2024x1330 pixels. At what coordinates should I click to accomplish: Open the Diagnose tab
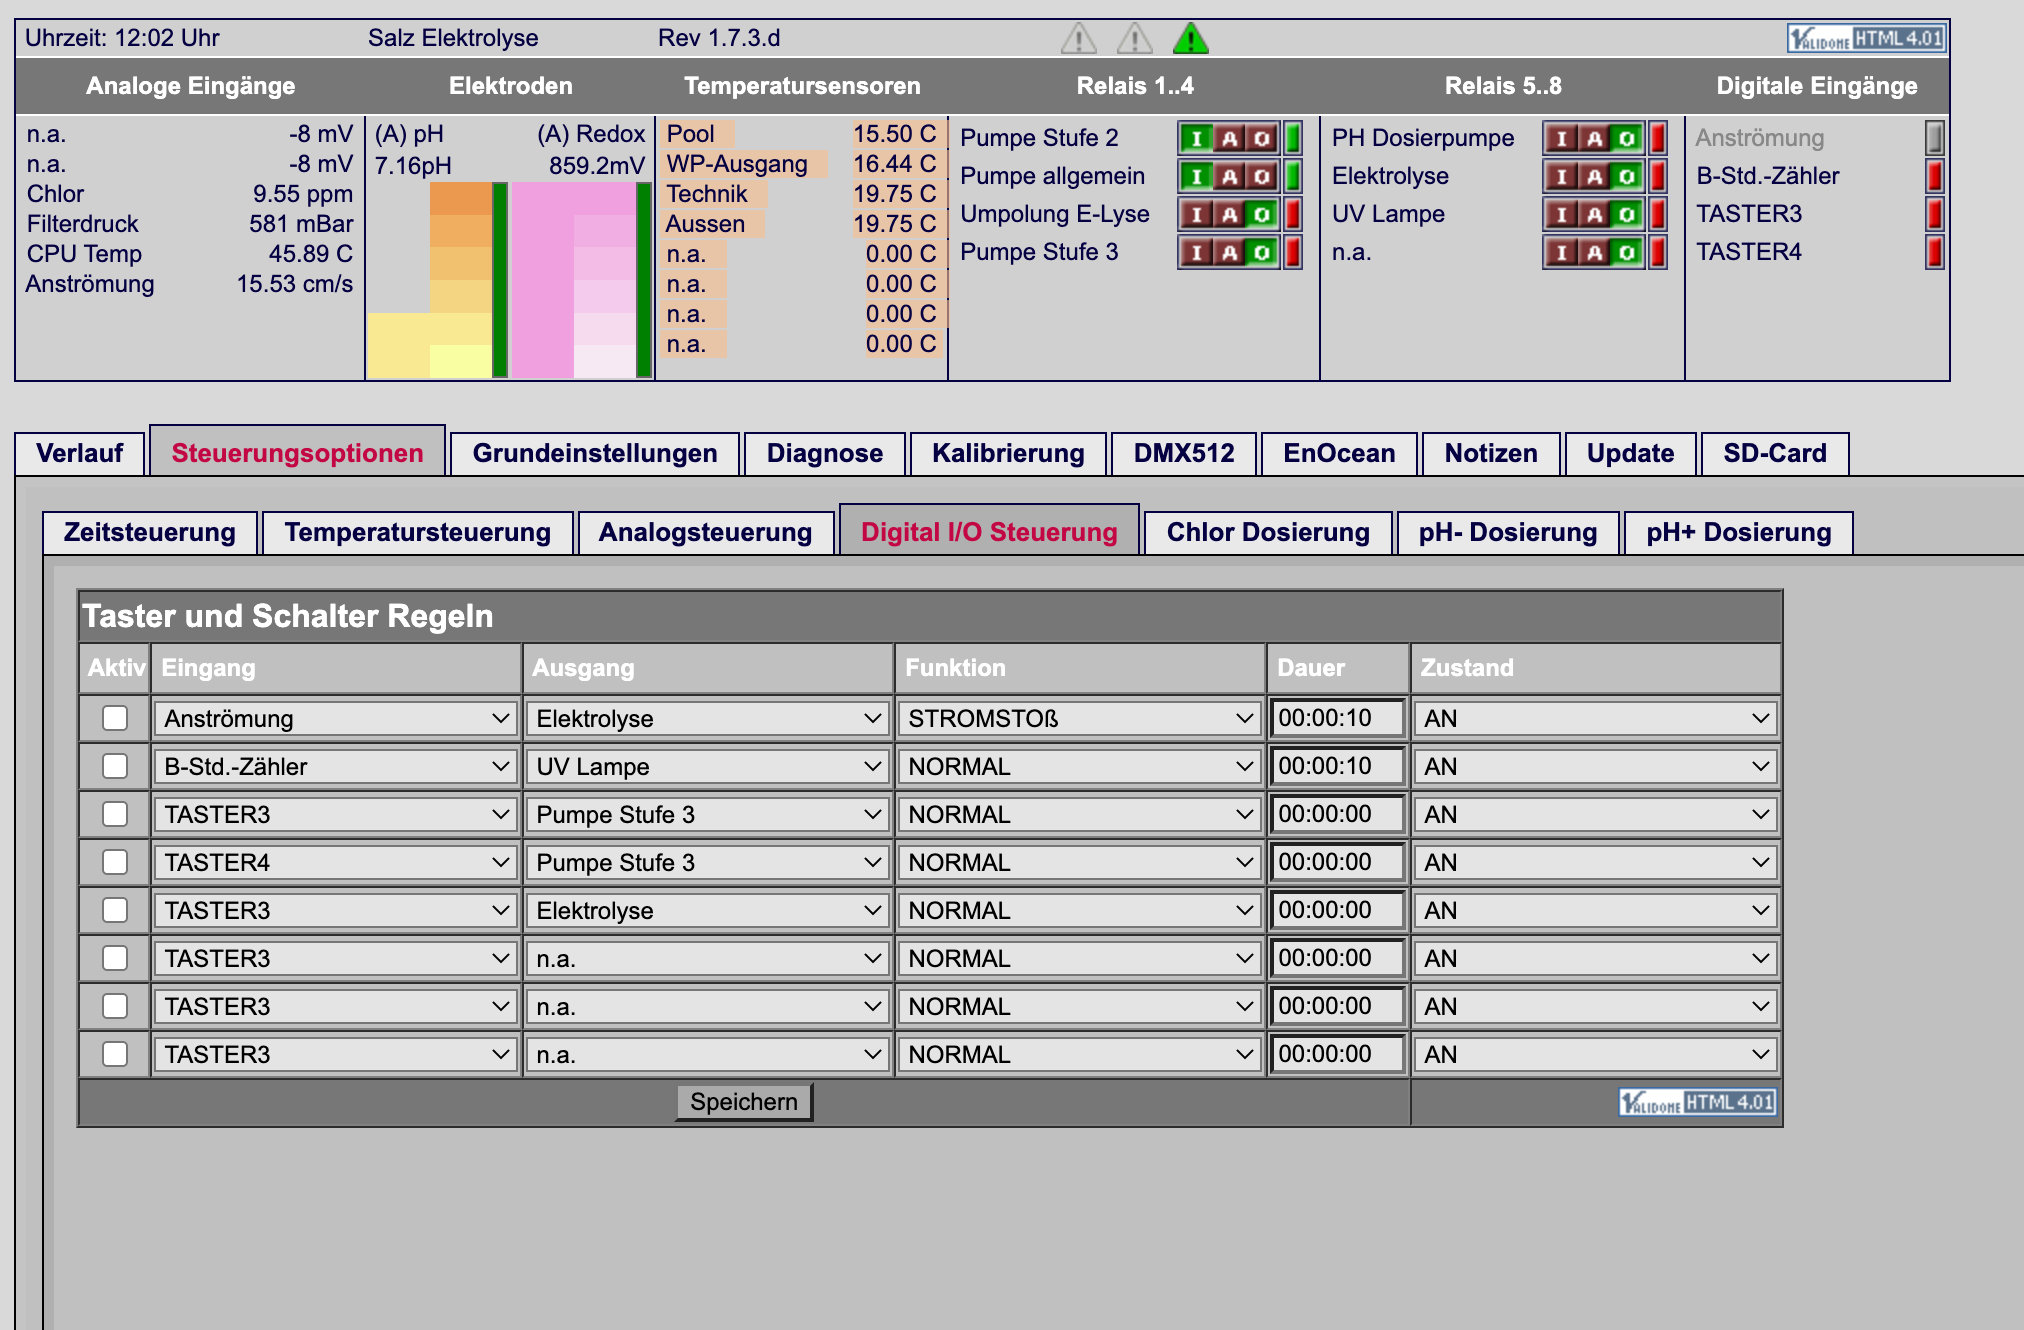click(825, 453)
